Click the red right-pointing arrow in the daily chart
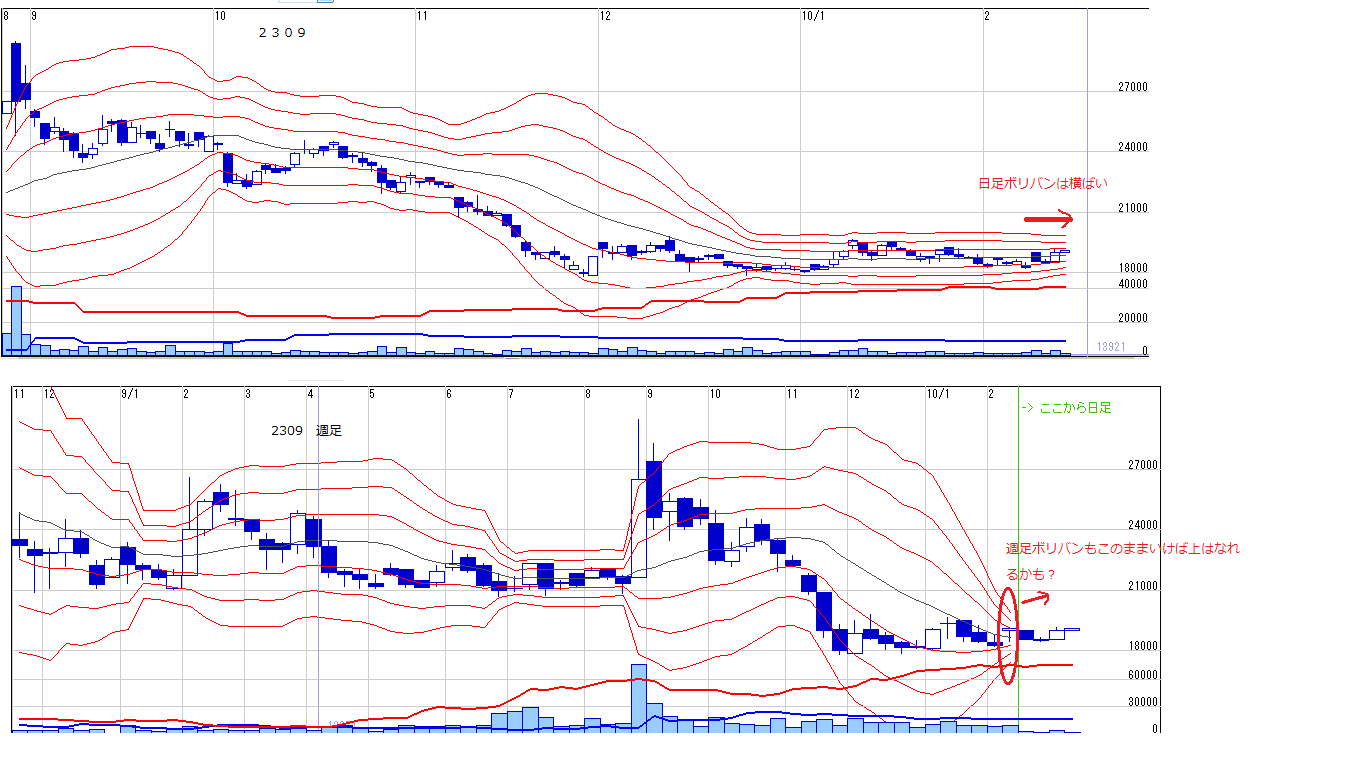 1047,219
